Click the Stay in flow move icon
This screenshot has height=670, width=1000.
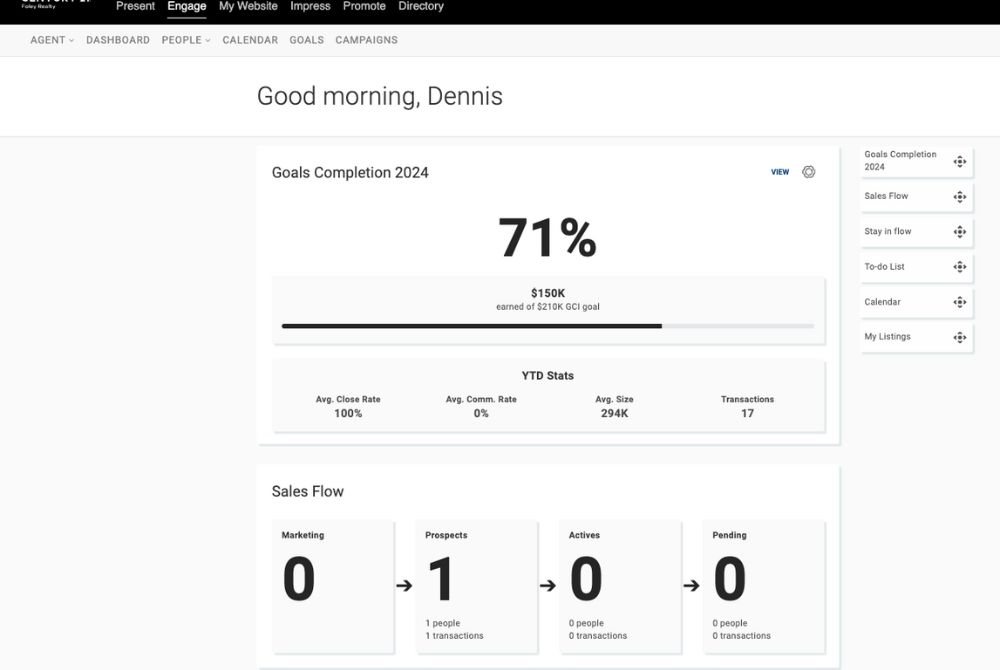(x=959, y=232)
